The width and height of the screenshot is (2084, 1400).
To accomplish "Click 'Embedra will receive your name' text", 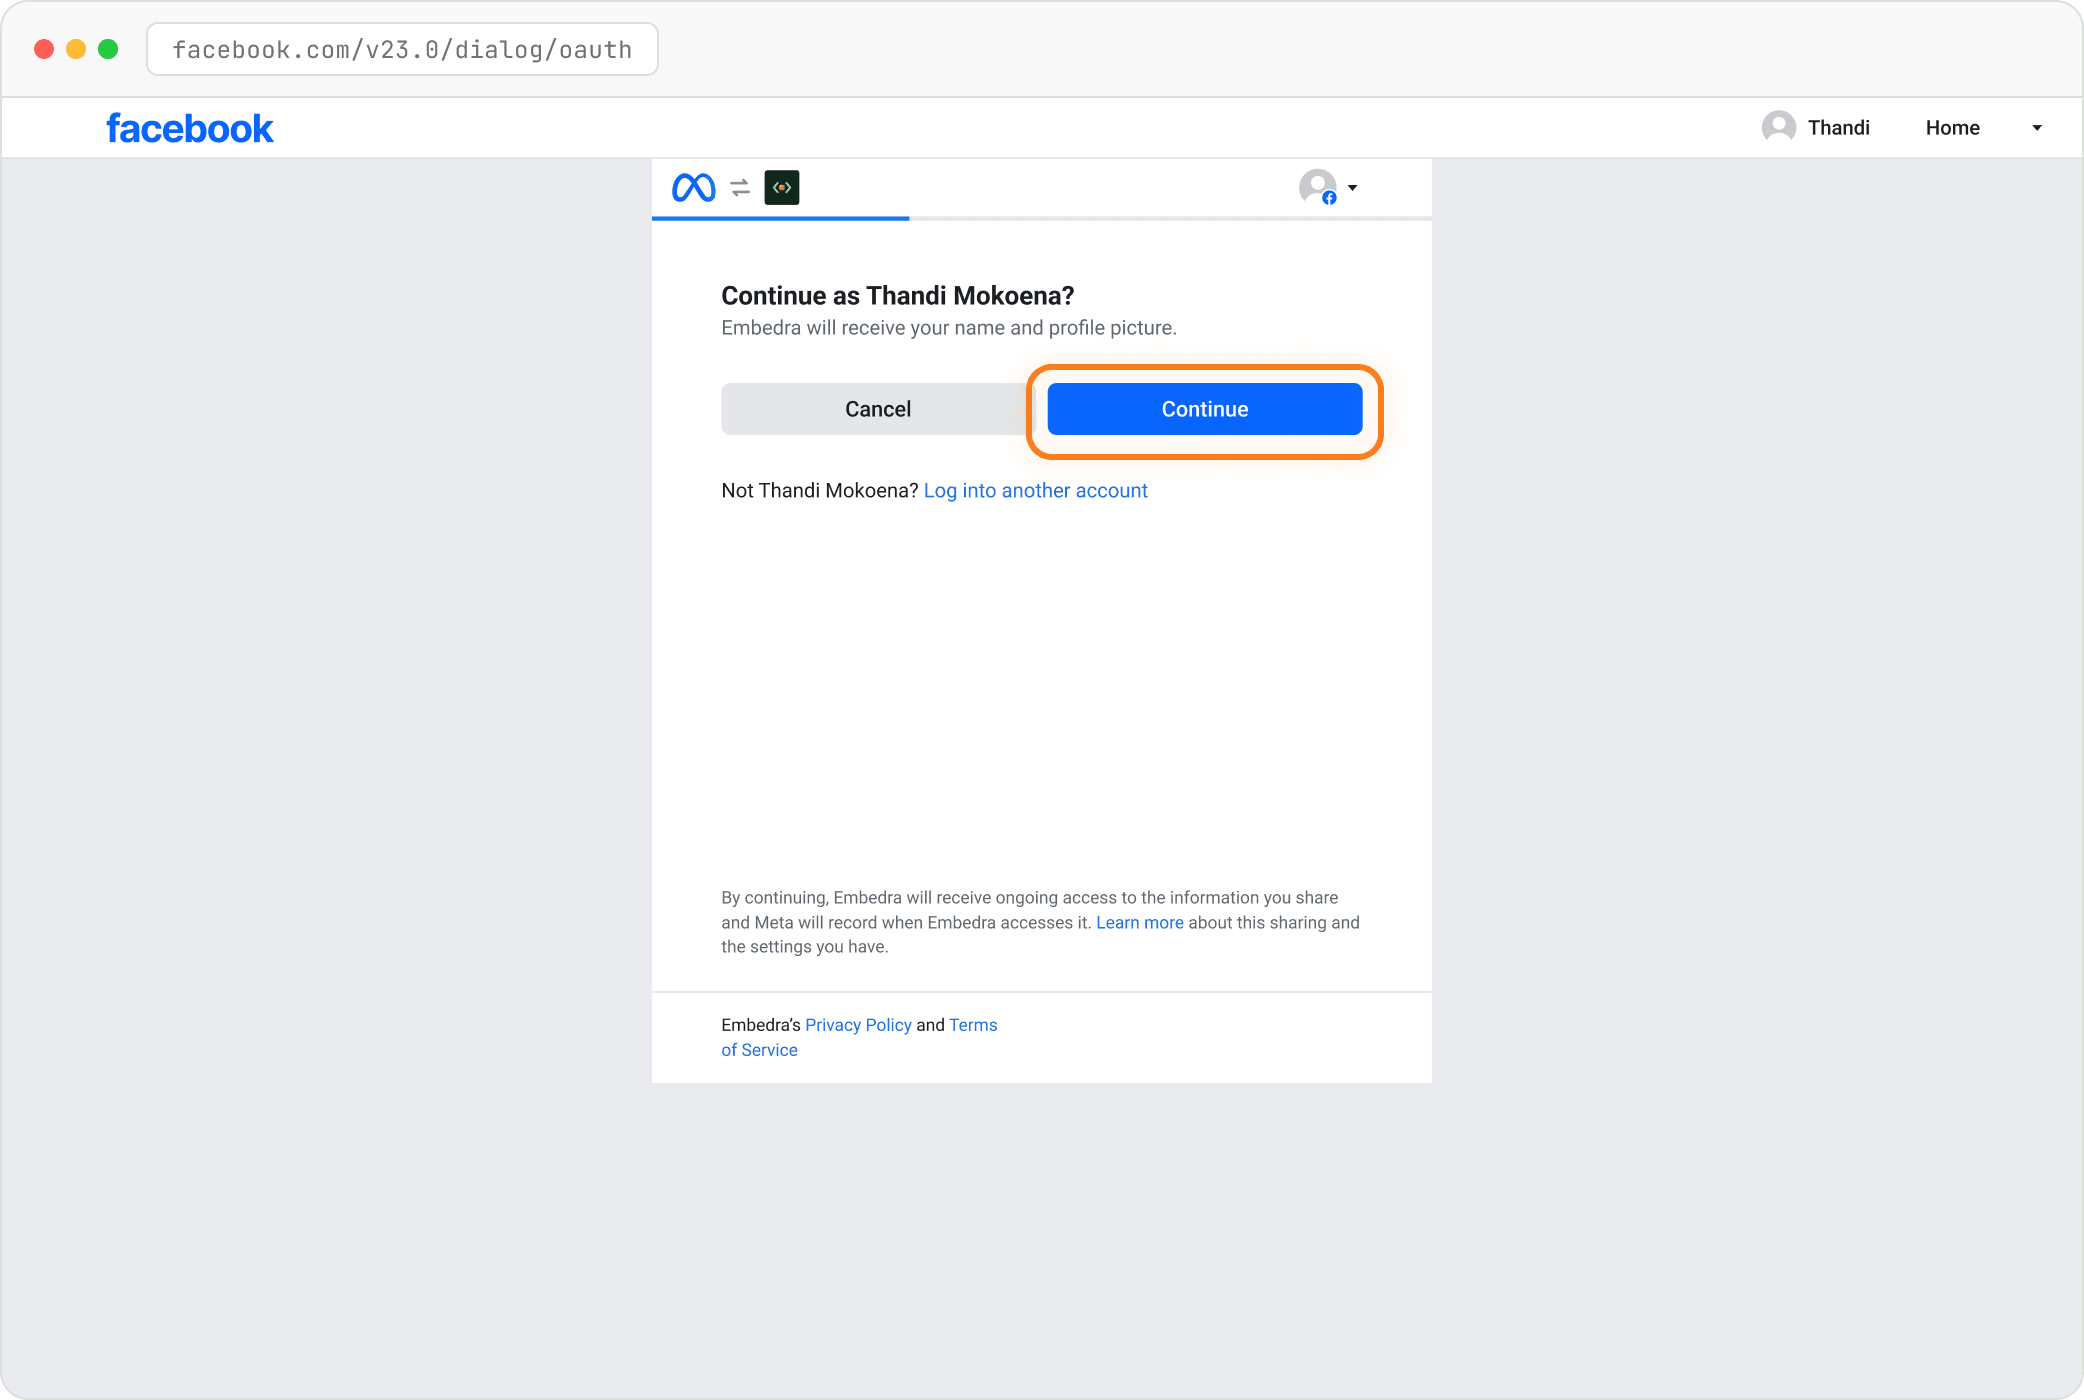I will point(949,328).
